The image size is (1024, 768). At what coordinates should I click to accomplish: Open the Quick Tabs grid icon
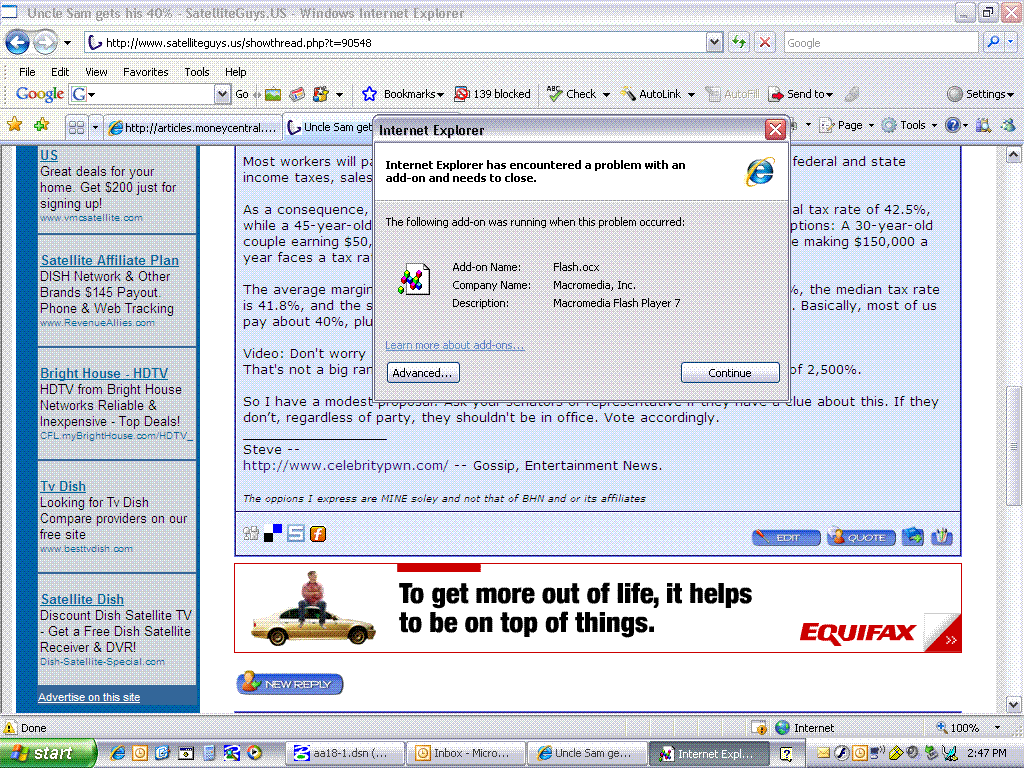76,127
